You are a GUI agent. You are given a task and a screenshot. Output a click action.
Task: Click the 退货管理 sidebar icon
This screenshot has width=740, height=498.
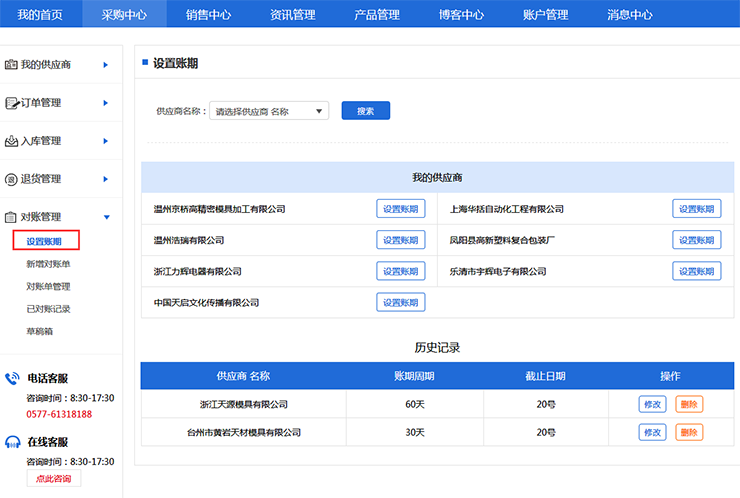[x=11, y=179]
